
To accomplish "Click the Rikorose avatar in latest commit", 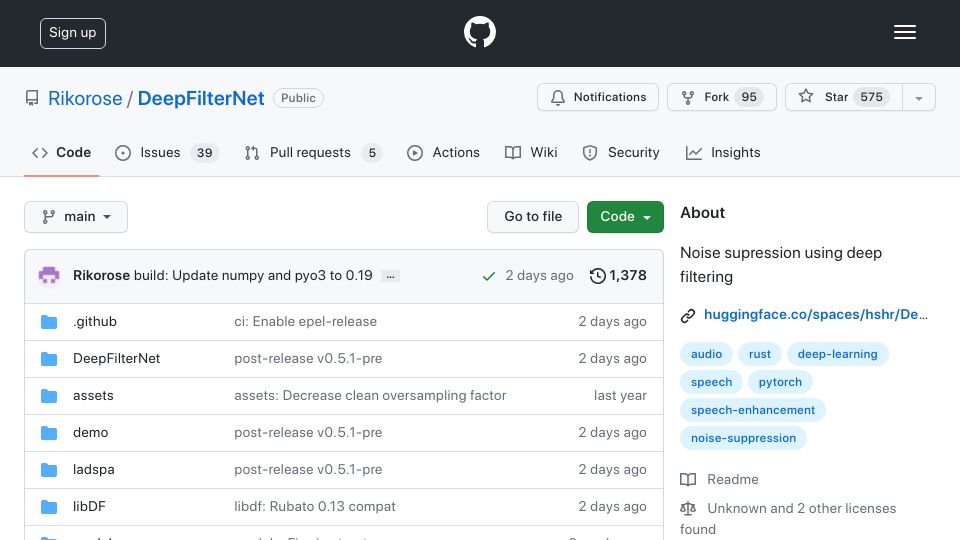I will pos(49,276).
